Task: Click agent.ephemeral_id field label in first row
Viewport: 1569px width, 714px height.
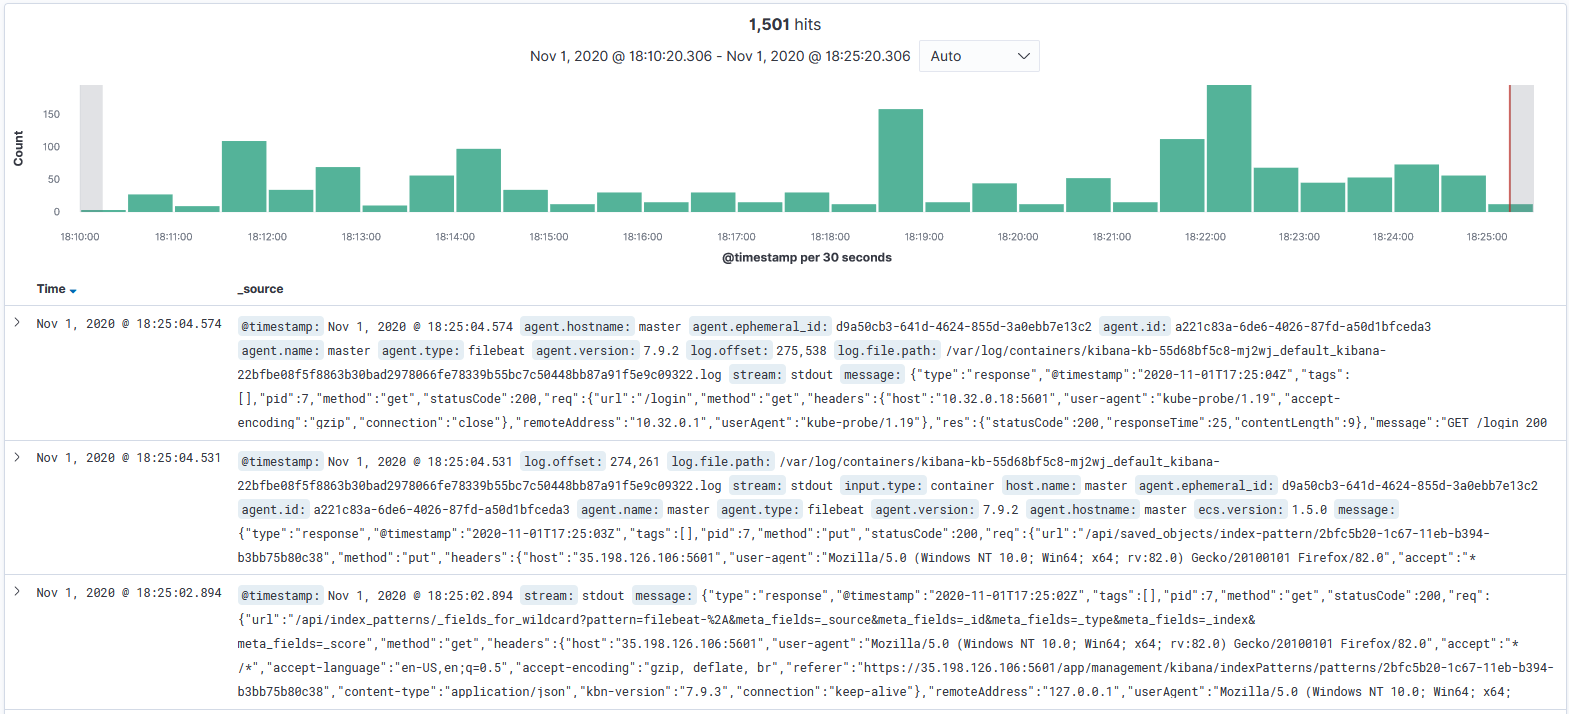Action: click(759, 327)
